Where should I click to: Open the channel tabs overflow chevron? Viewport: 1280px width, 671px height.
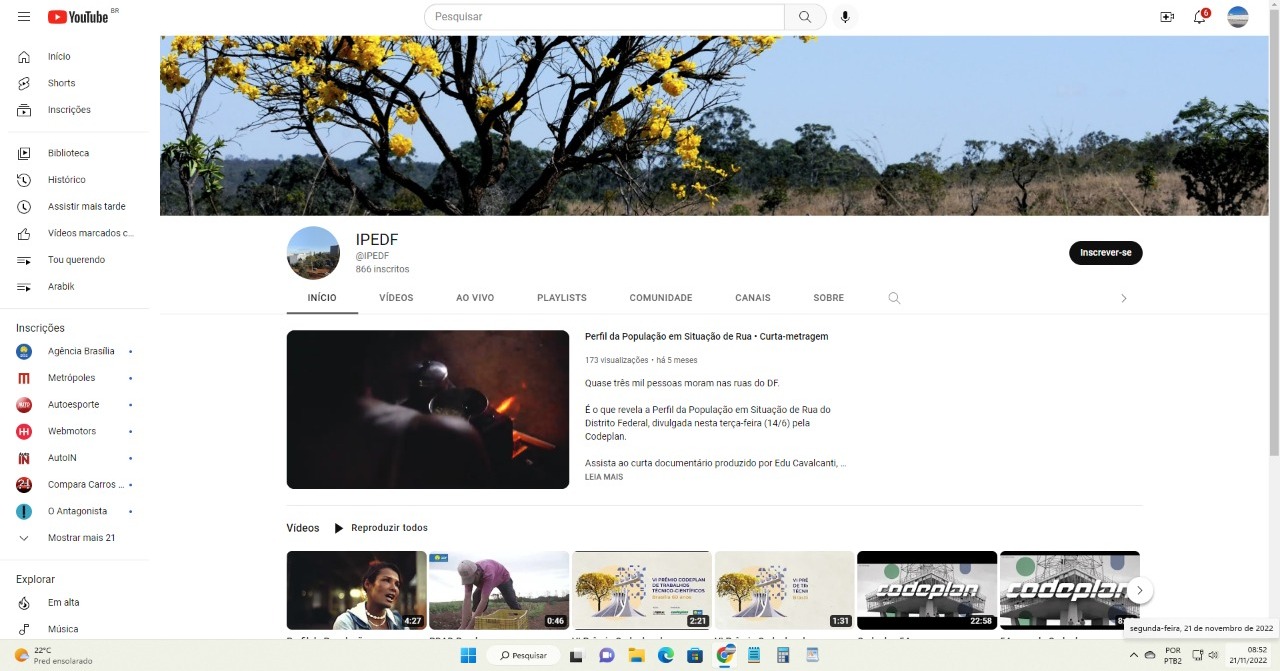click(1123, 298)
